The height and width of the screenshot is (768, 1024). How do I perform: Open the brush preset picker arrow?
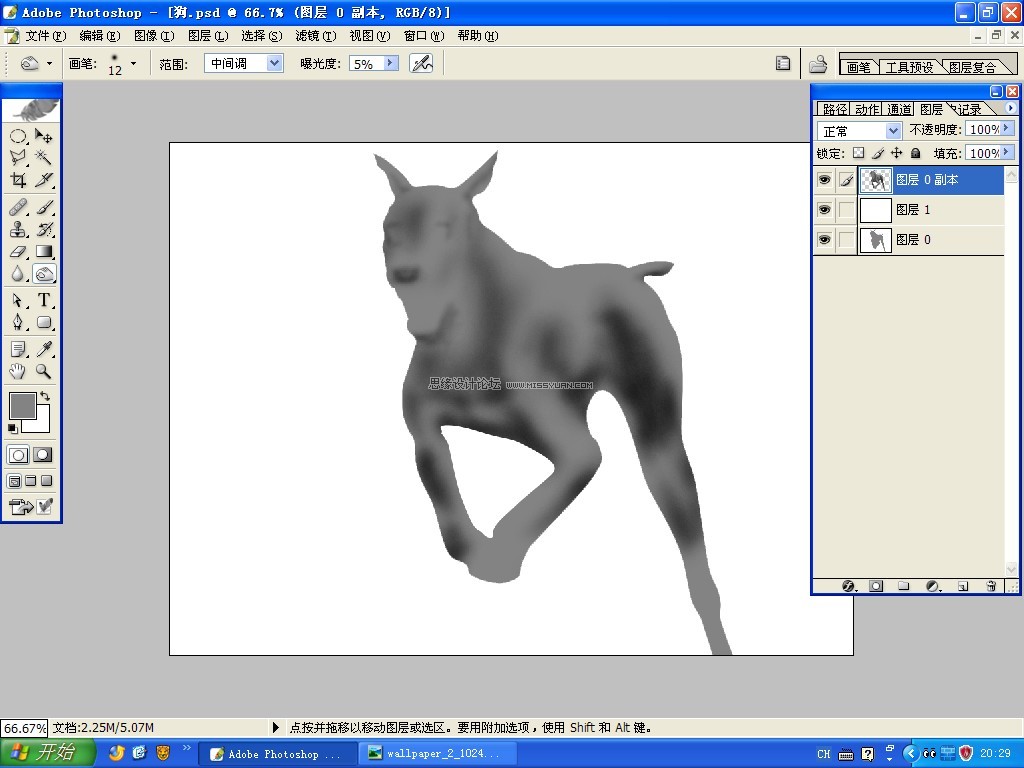tap(134, 63)
